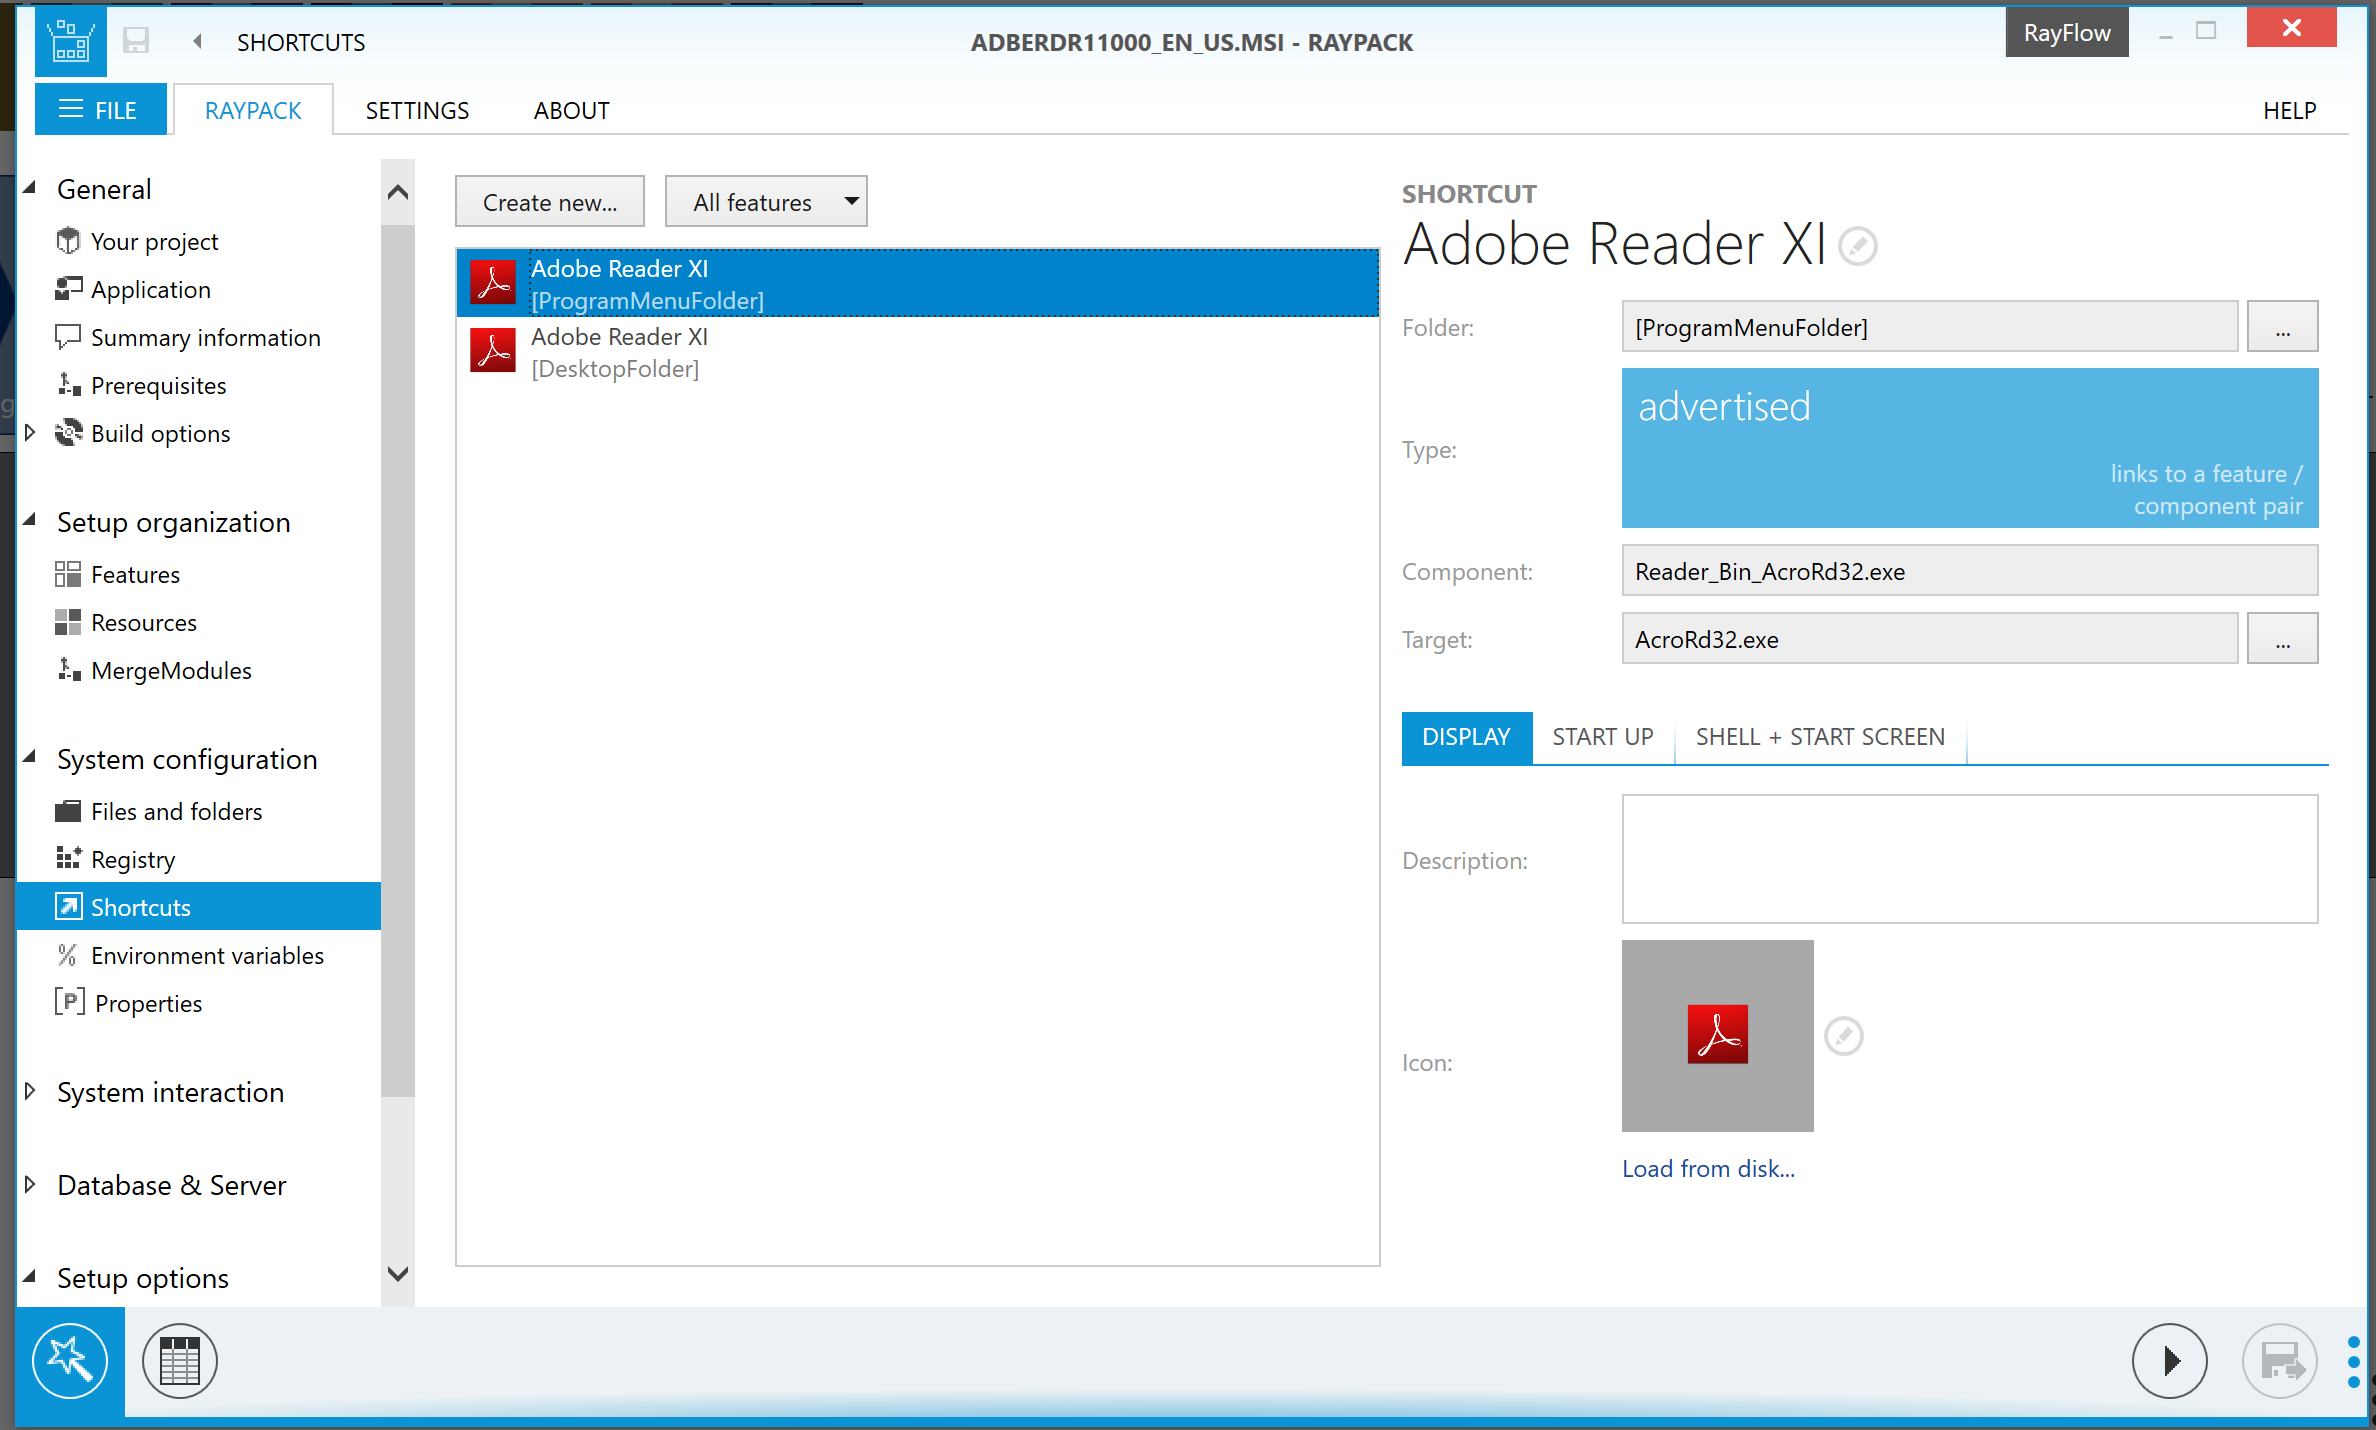Viewport: 2376px width, 1430px height.
Task: Select the Adobe Reader XI ProgramMenuFolder shortcut
Action: pos(917,284)
